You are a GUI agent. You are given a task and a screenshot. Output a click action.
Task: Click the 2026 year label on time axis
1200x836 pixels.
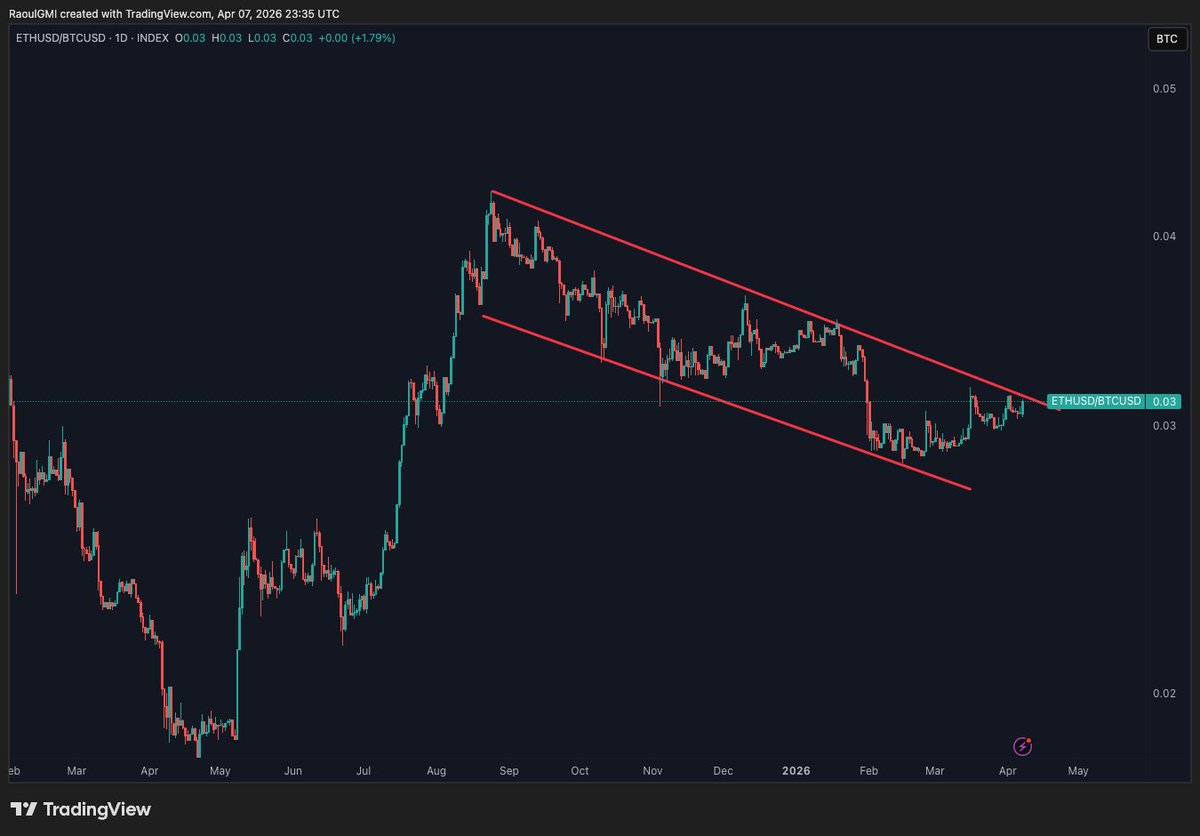(x=796, y=771)
